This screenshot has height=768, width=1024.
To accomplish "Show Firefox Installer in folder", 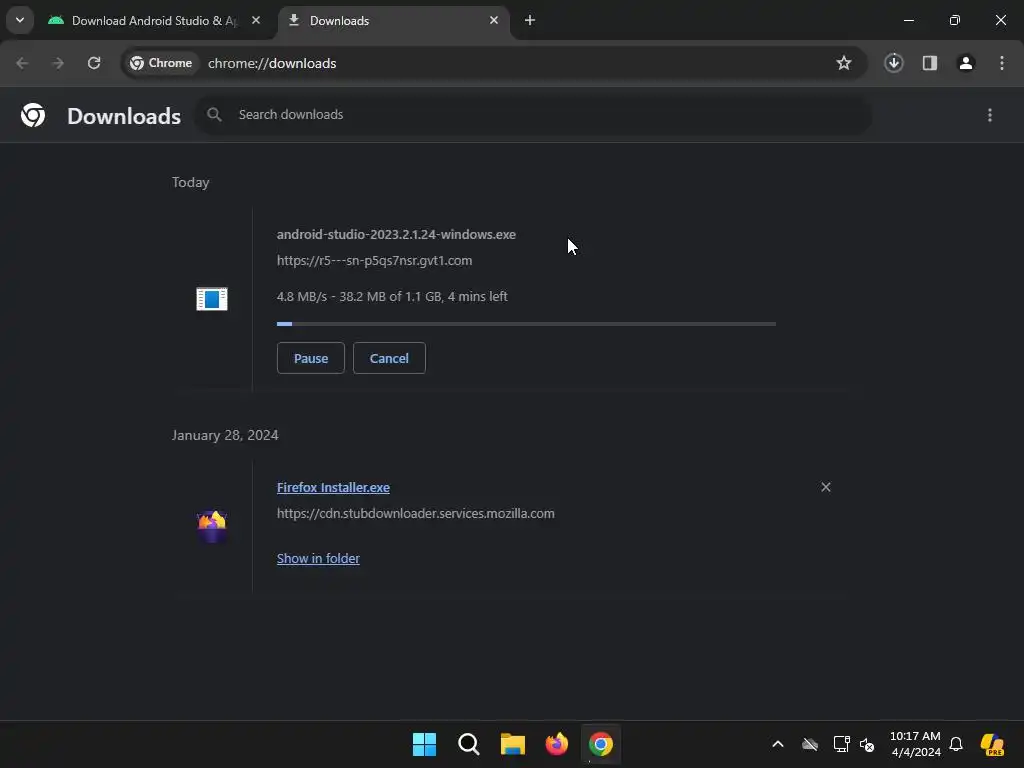I will [x=318, y=558].
